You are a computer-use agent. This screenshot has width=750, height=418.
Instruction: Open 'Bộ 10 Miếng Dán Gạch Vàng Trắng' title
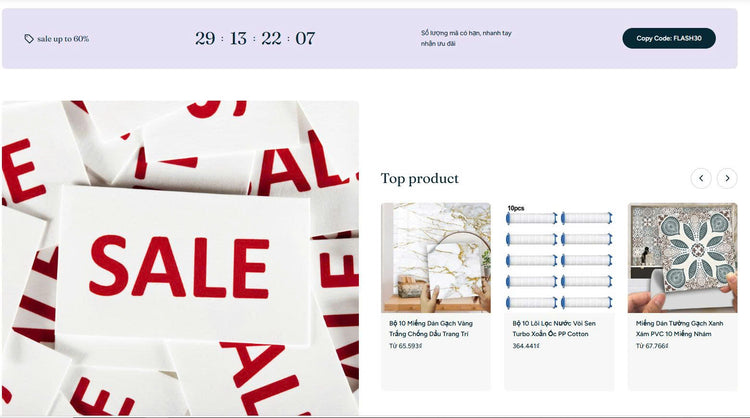coord(430,329)
